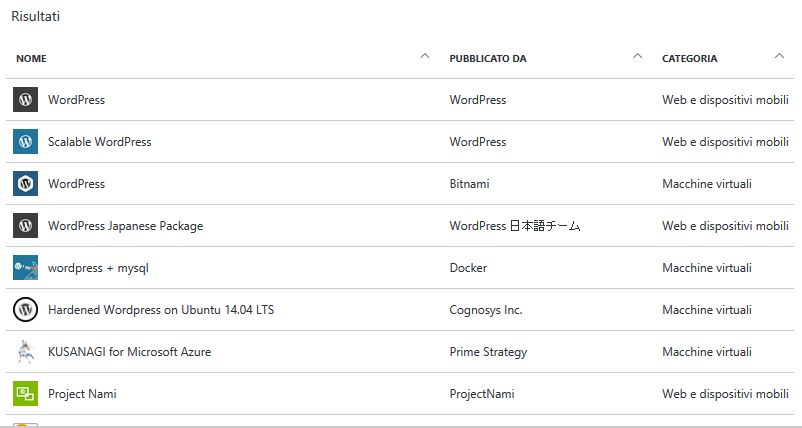Open the Scalable WordPress result name
The image size is (802, 428).
tap(100, 142)
